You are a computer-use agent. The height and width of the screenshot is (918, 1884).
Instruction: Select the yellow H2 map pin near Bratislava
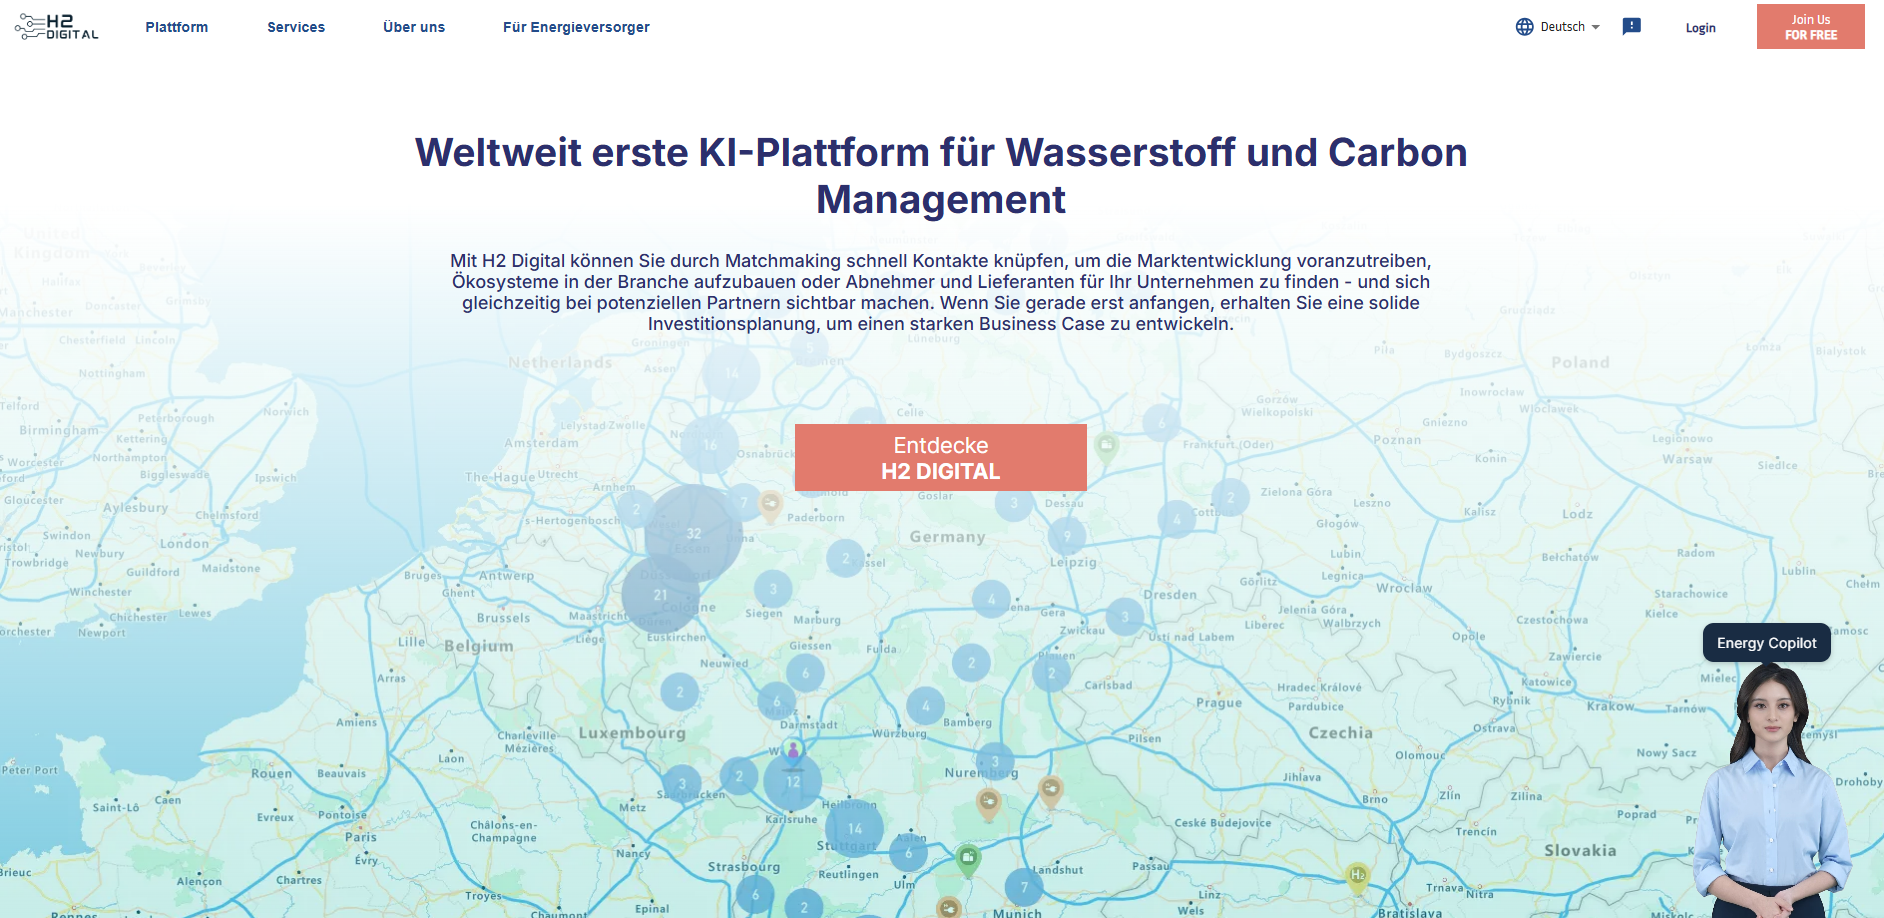(1357, 876)
